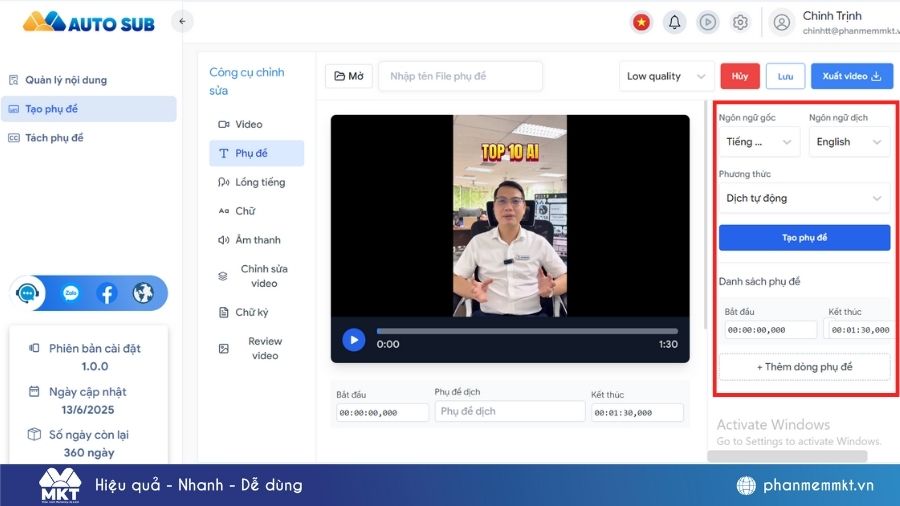
Task: Open the Lồng tiếng tool
Action: pos(257,182)
